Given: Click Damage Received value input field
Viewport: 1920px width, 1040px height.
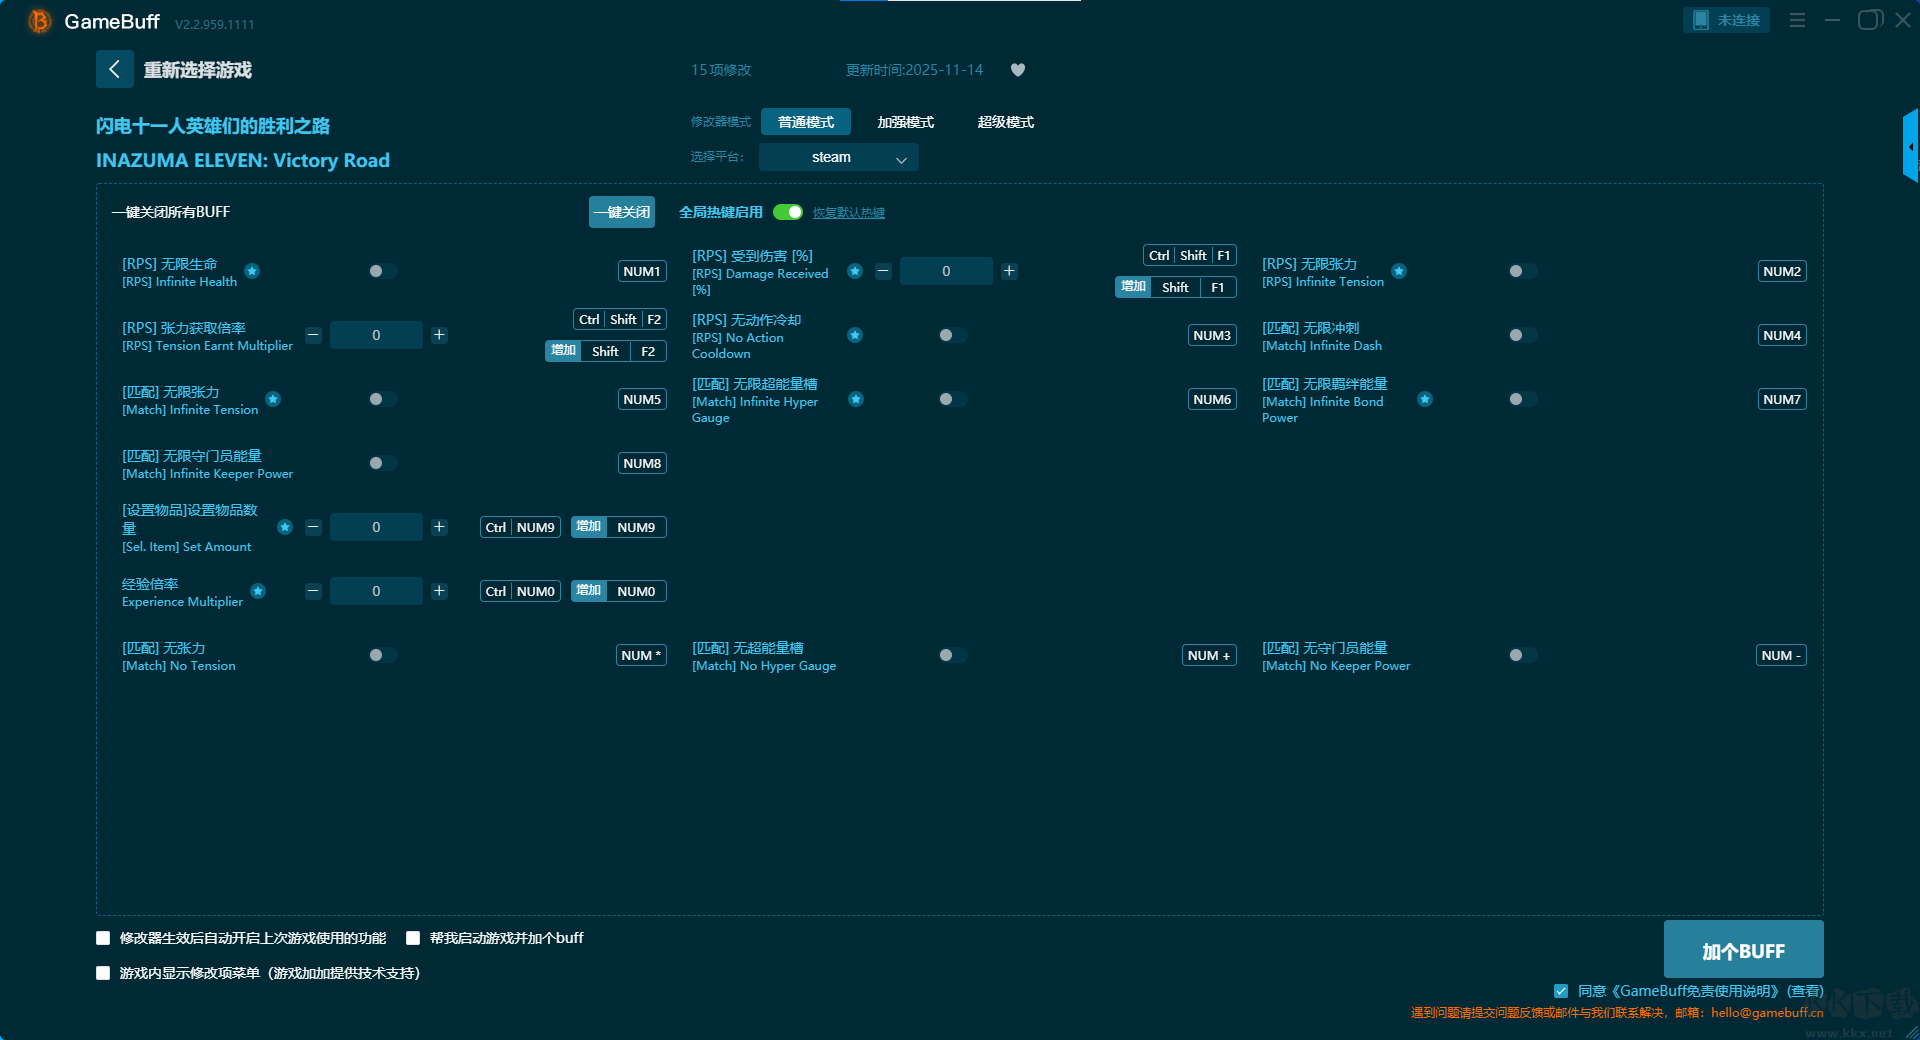Looking at the screenshot, I should point(946,271).
